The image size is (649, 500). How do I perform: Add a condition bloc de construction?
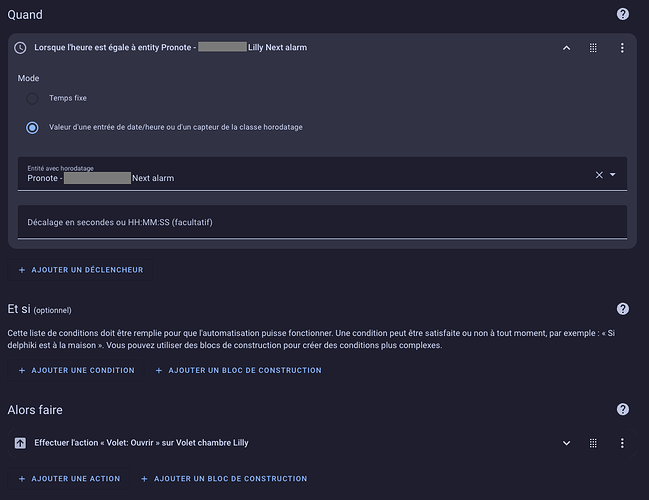pyautogui.click(x=238, y=370)
